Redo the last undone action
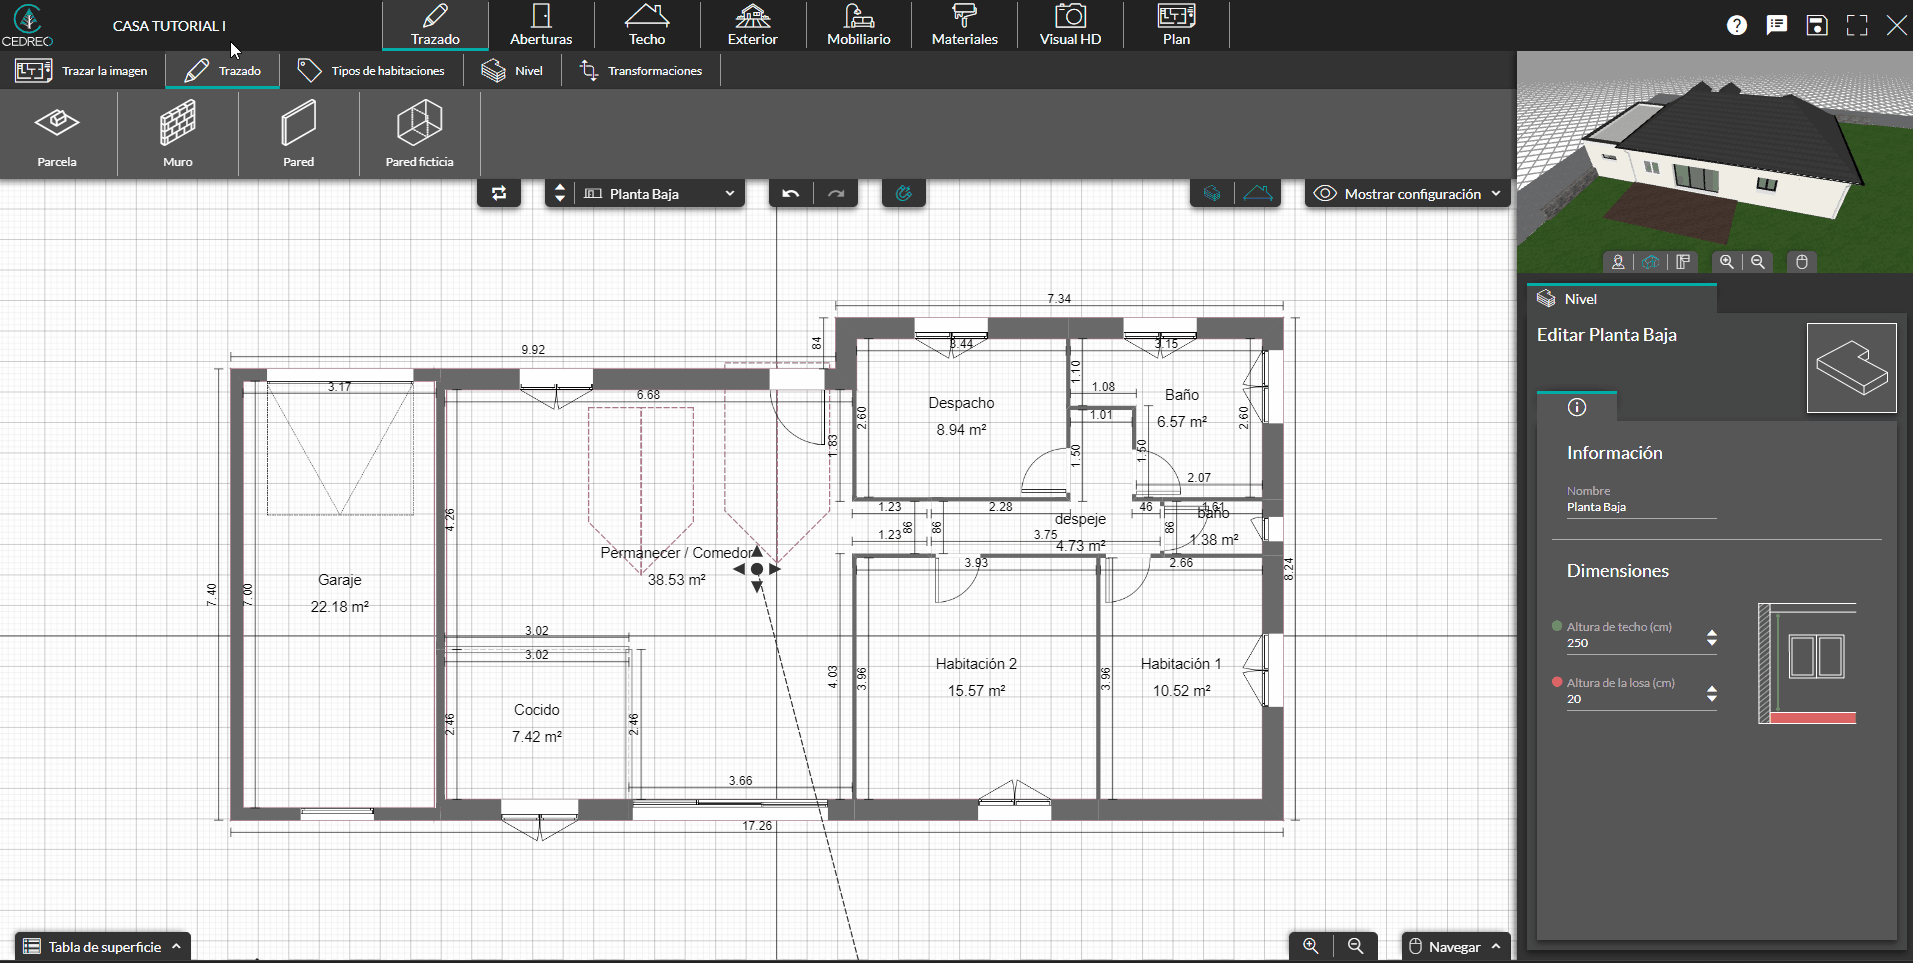Image resolution: width=1913 pixels, height=963 pixels. tap(837, 193)
